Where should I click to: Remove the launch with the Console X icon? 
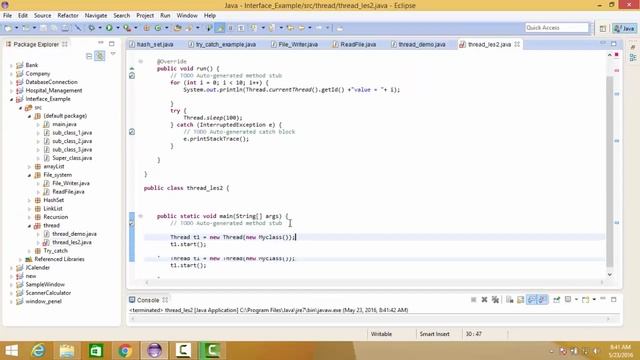[x=484, y=300]
